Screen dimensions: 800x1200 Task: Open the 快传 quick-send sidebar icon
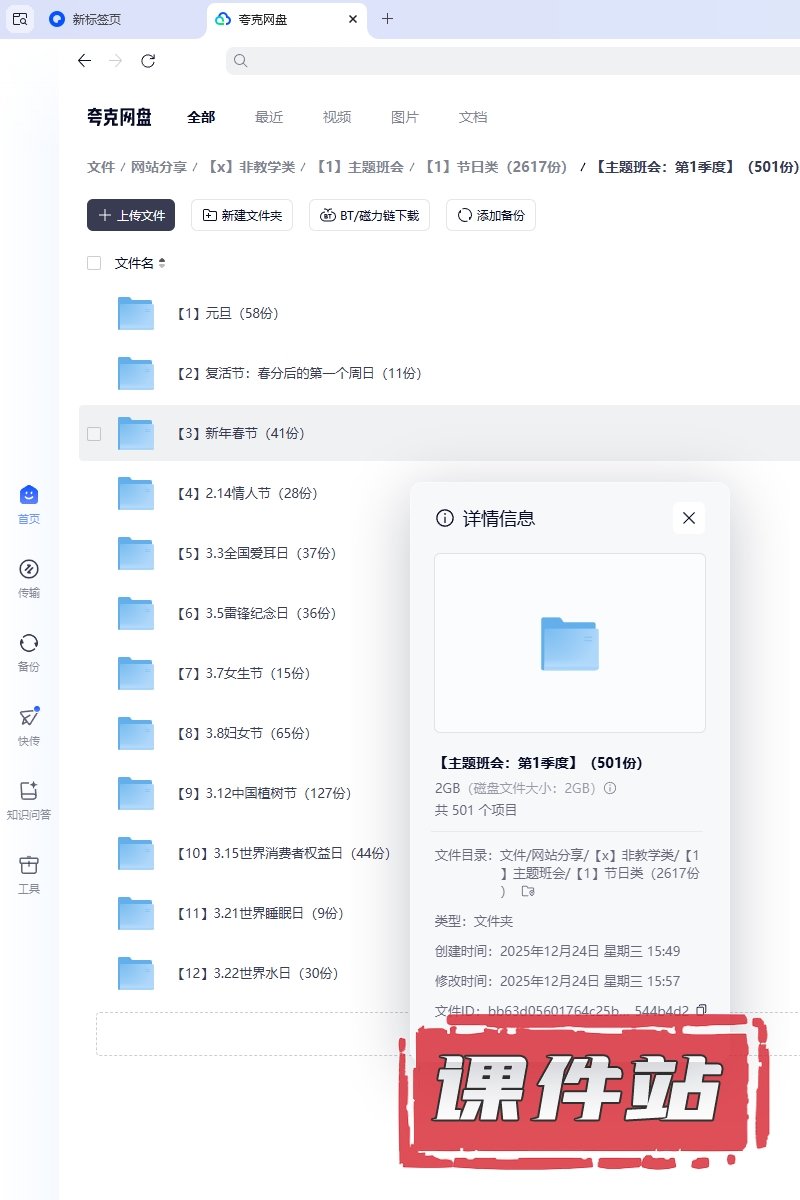29,718
